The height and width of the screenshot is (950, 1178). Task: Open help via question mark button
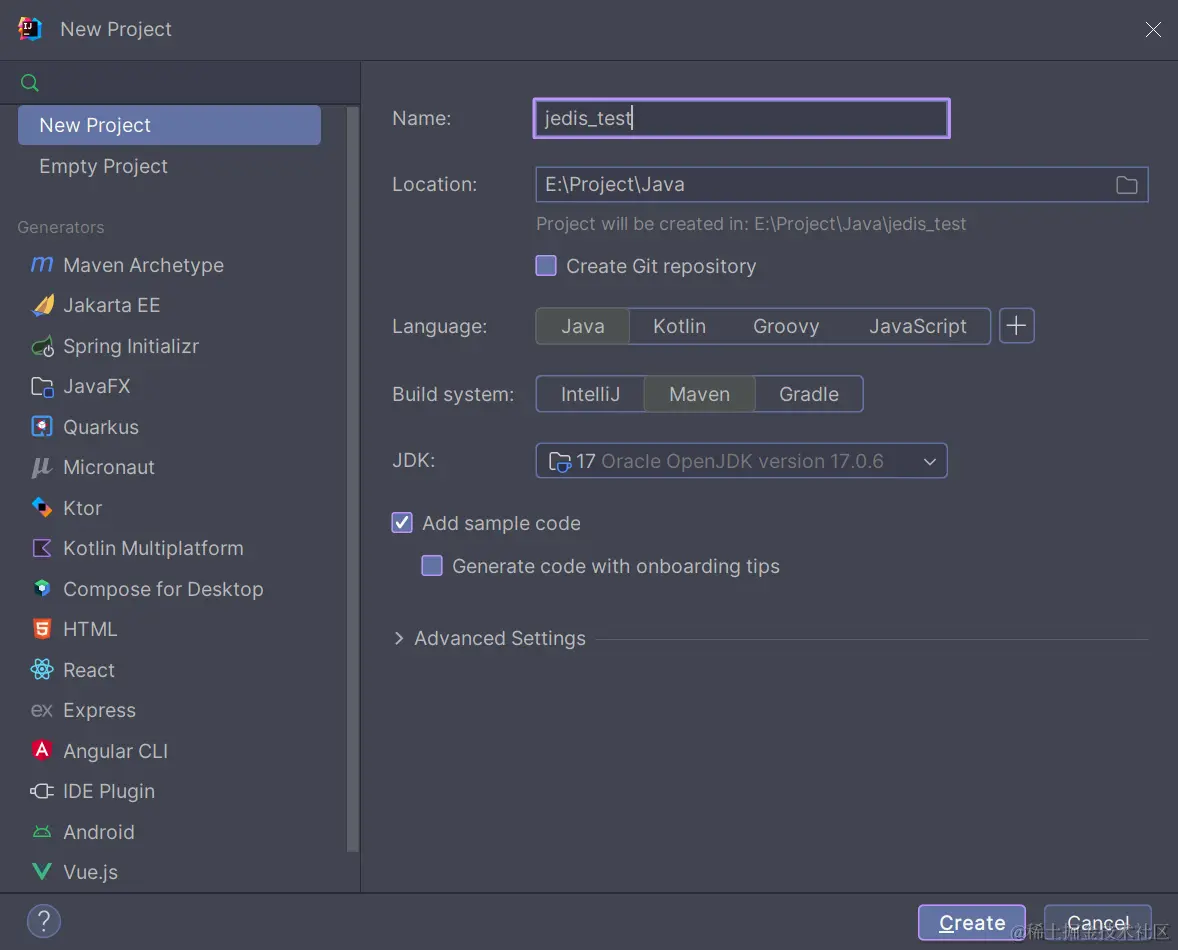click(44, 921)
